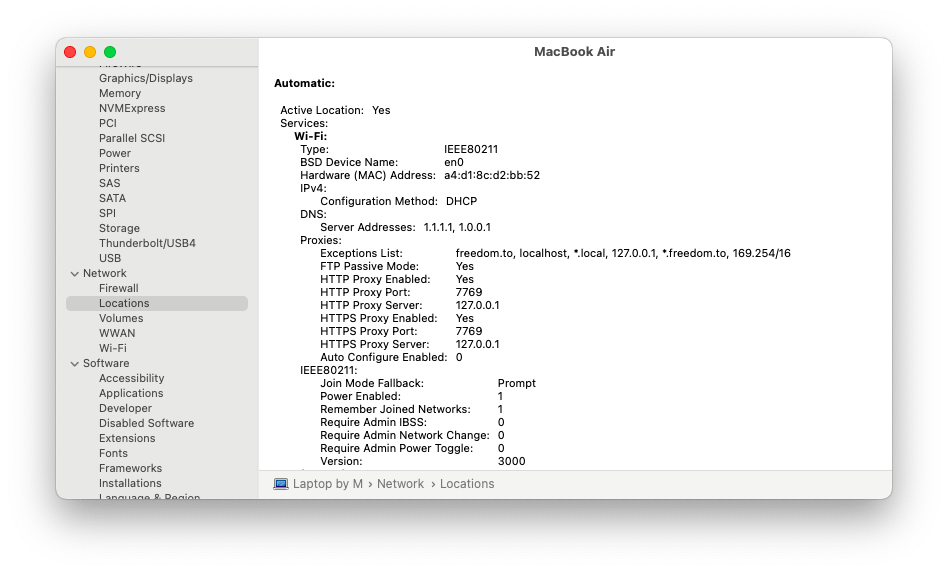This screenshot has height=573, width=948.
Task: Click the HTTP Proxy Server value 127.0.0.1
Action: (x=477, y=305)
